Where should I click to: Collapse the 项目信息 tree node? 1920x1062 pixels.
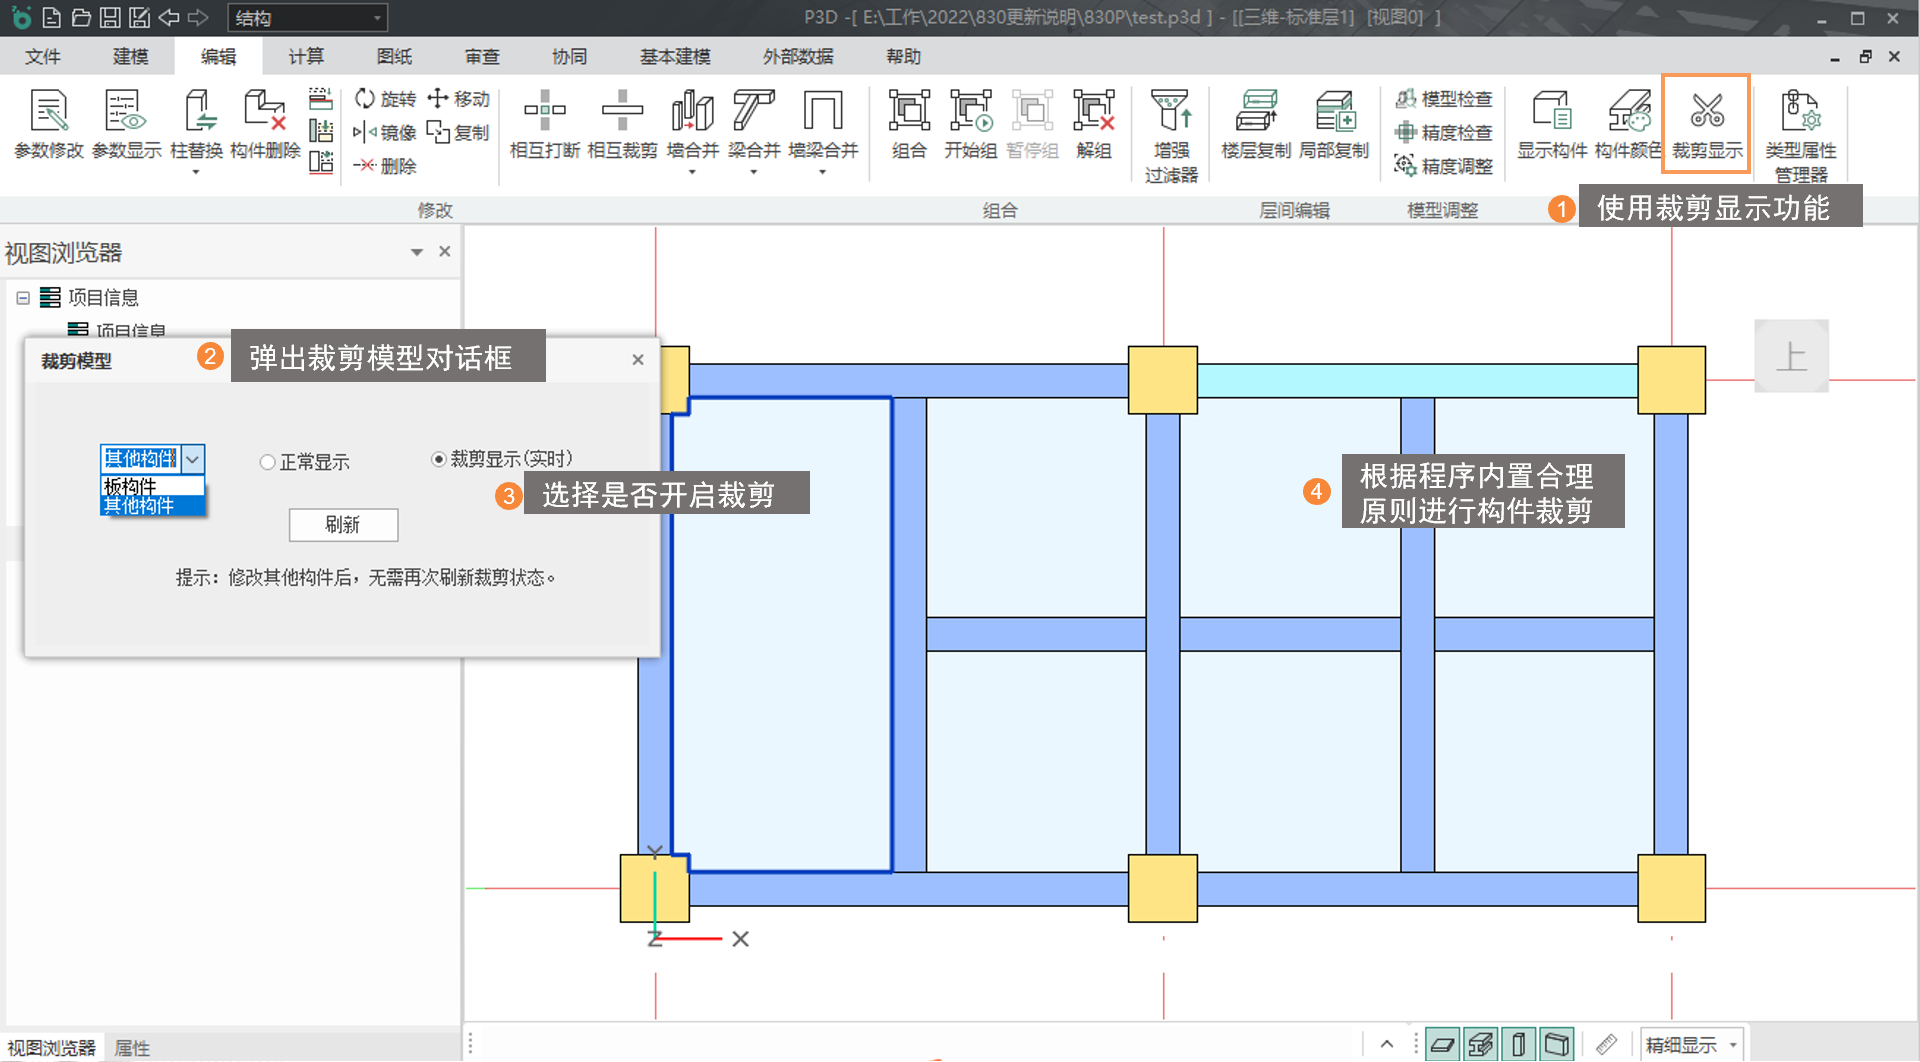(23, 298)
